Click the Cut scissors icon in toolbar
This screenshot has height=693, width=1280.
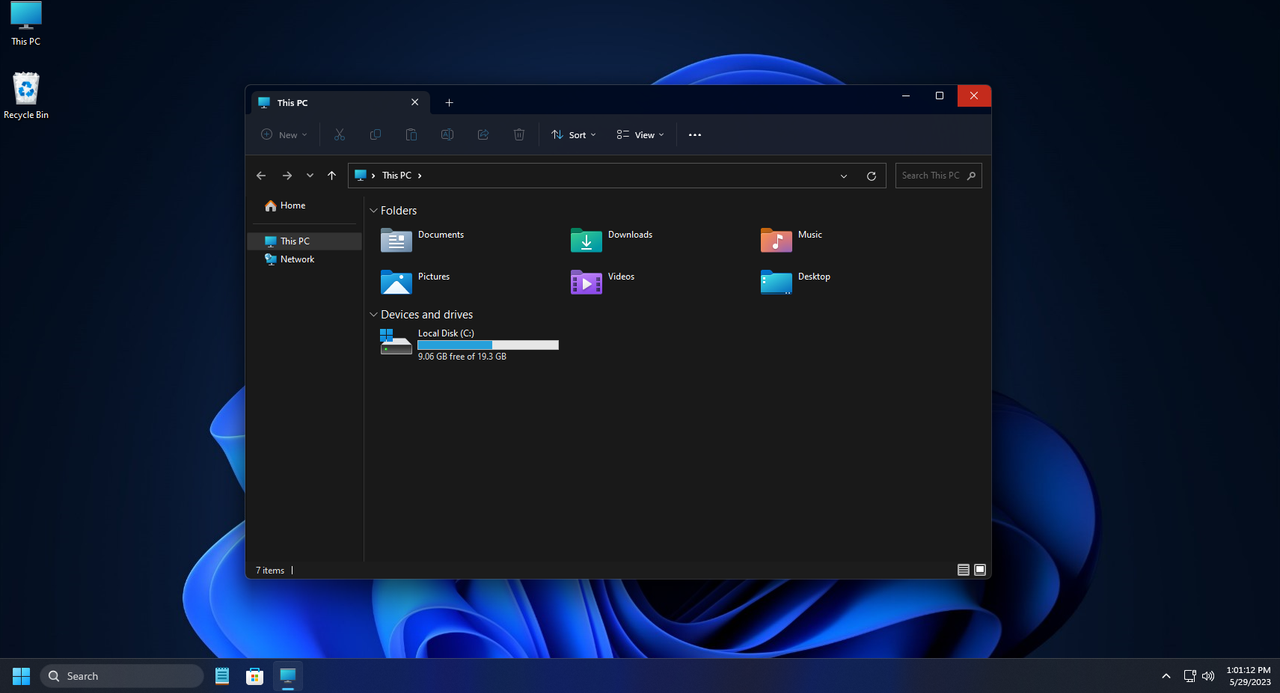339,135
